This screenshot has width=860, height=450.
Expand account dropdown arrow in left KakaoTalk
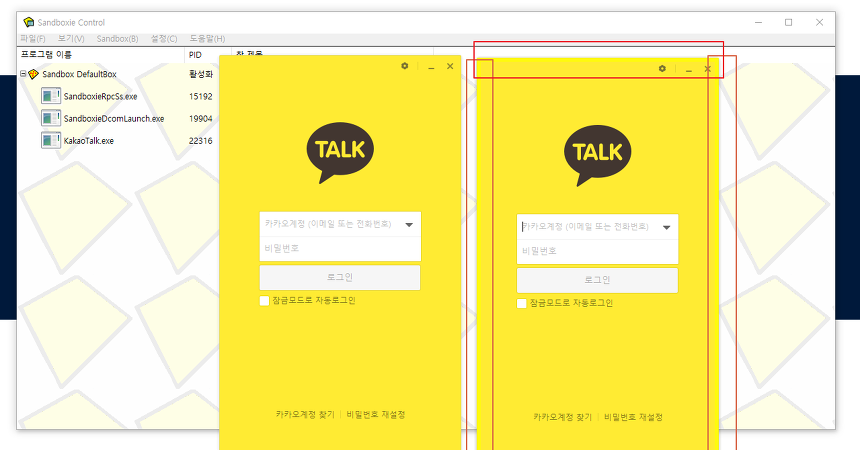409,225
